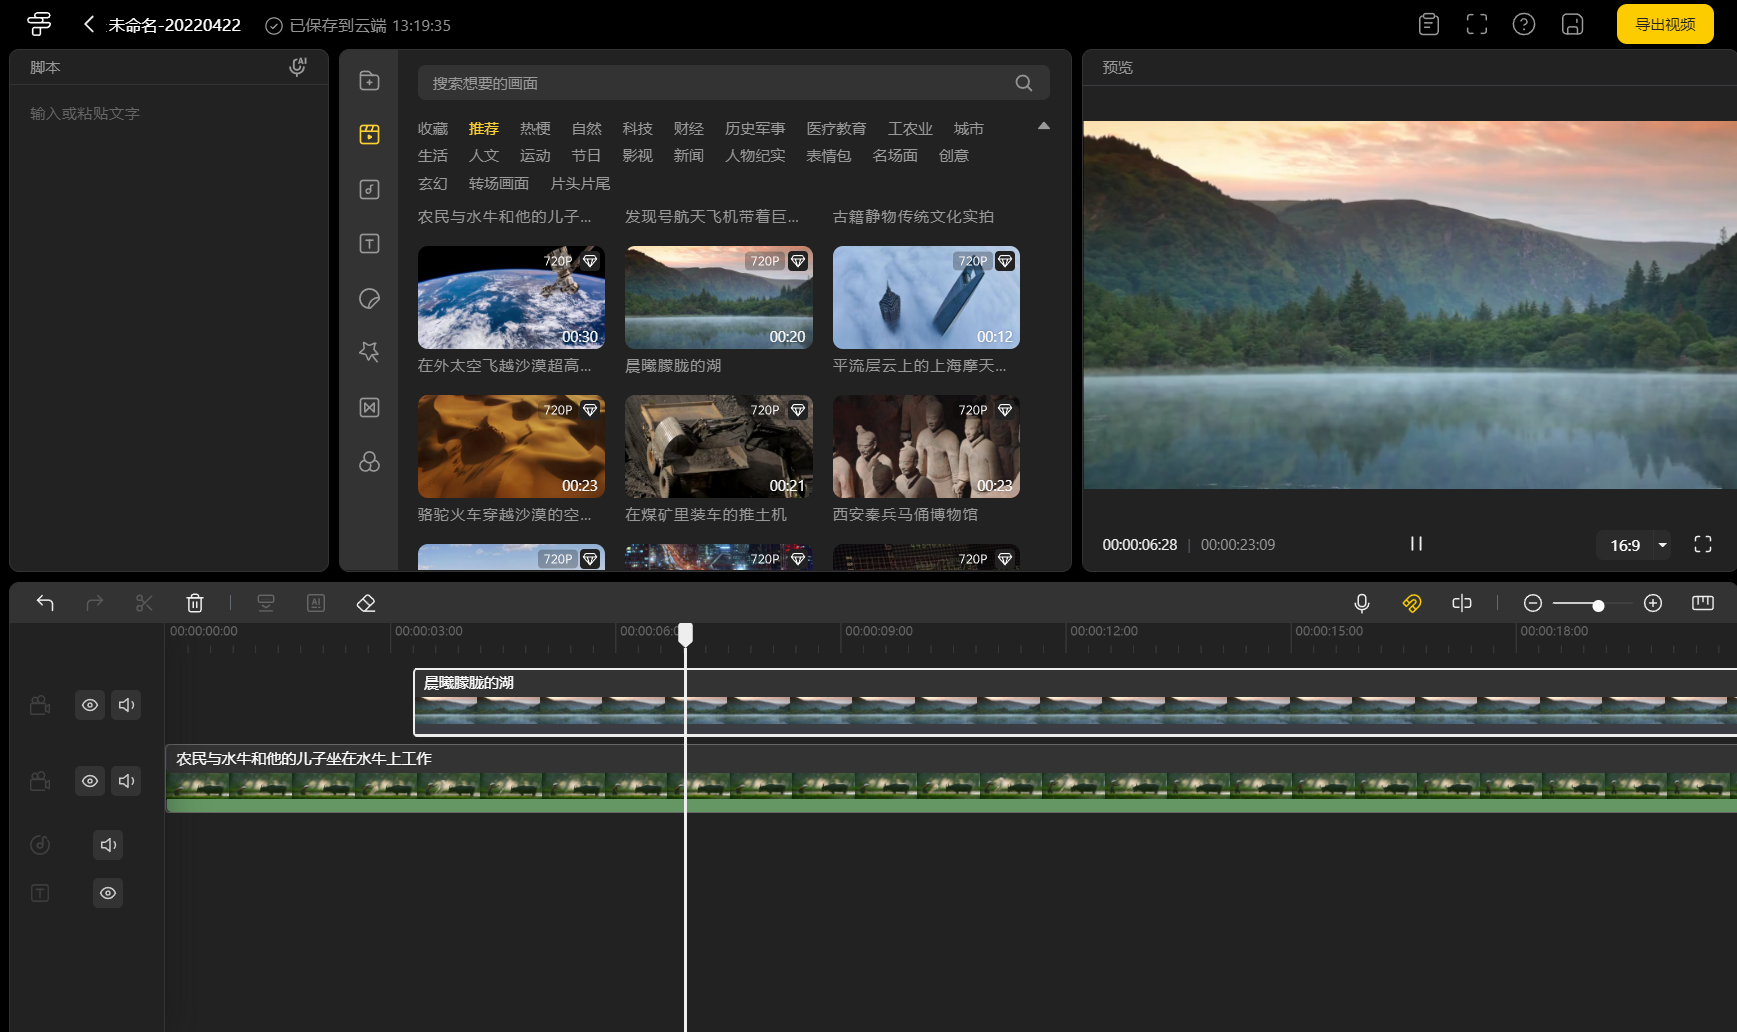Expand preview to full screen
1737x1032 pixels.
click(x=1703, y=544)
